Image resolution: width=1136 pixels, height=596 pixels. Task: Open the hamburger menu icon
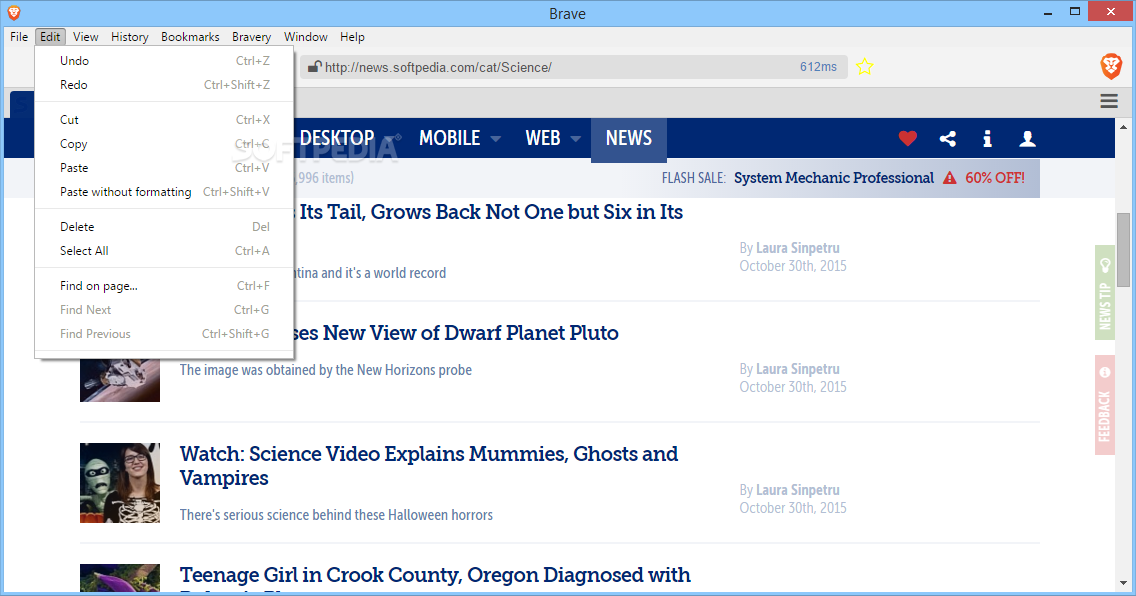(x=1108, y=101)
